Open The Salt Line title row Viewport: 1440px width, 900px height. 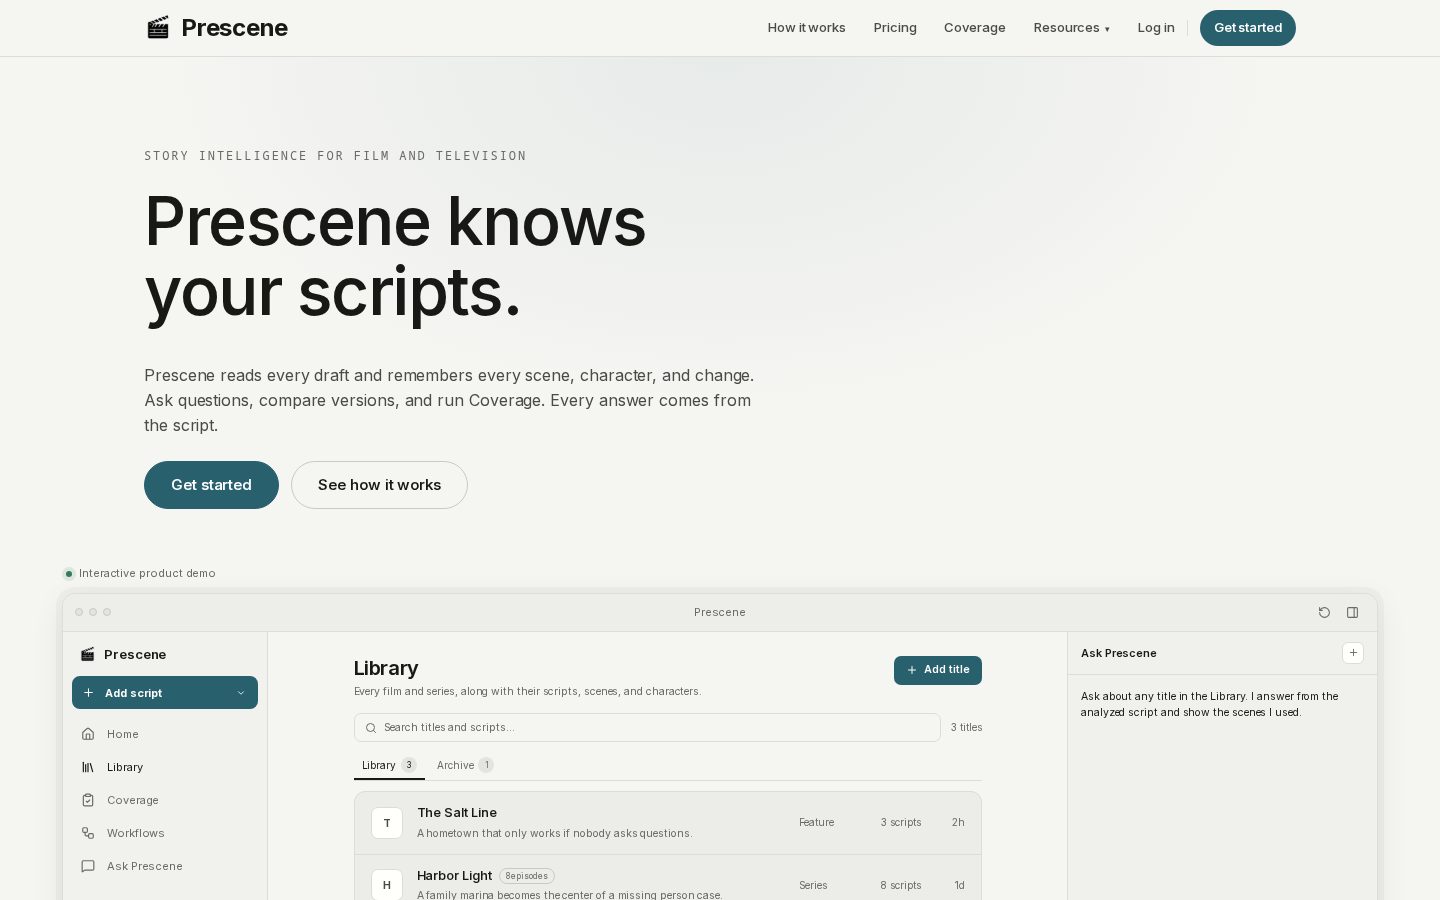tap(668, 823)
